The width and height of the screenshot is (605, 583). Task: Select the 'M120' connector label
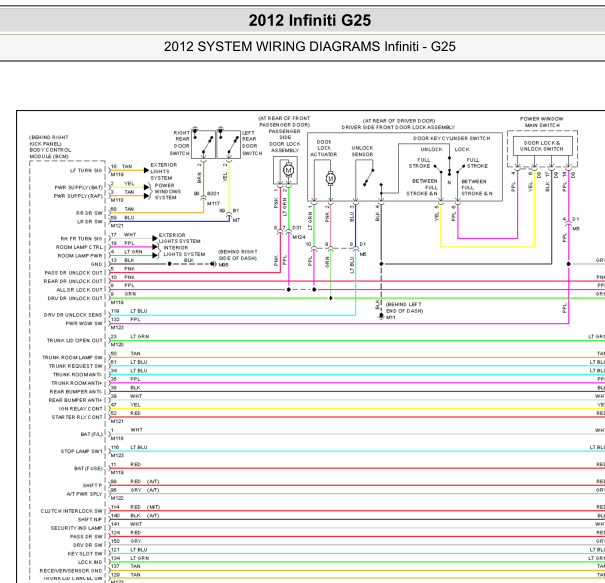(x=117, y=345)
